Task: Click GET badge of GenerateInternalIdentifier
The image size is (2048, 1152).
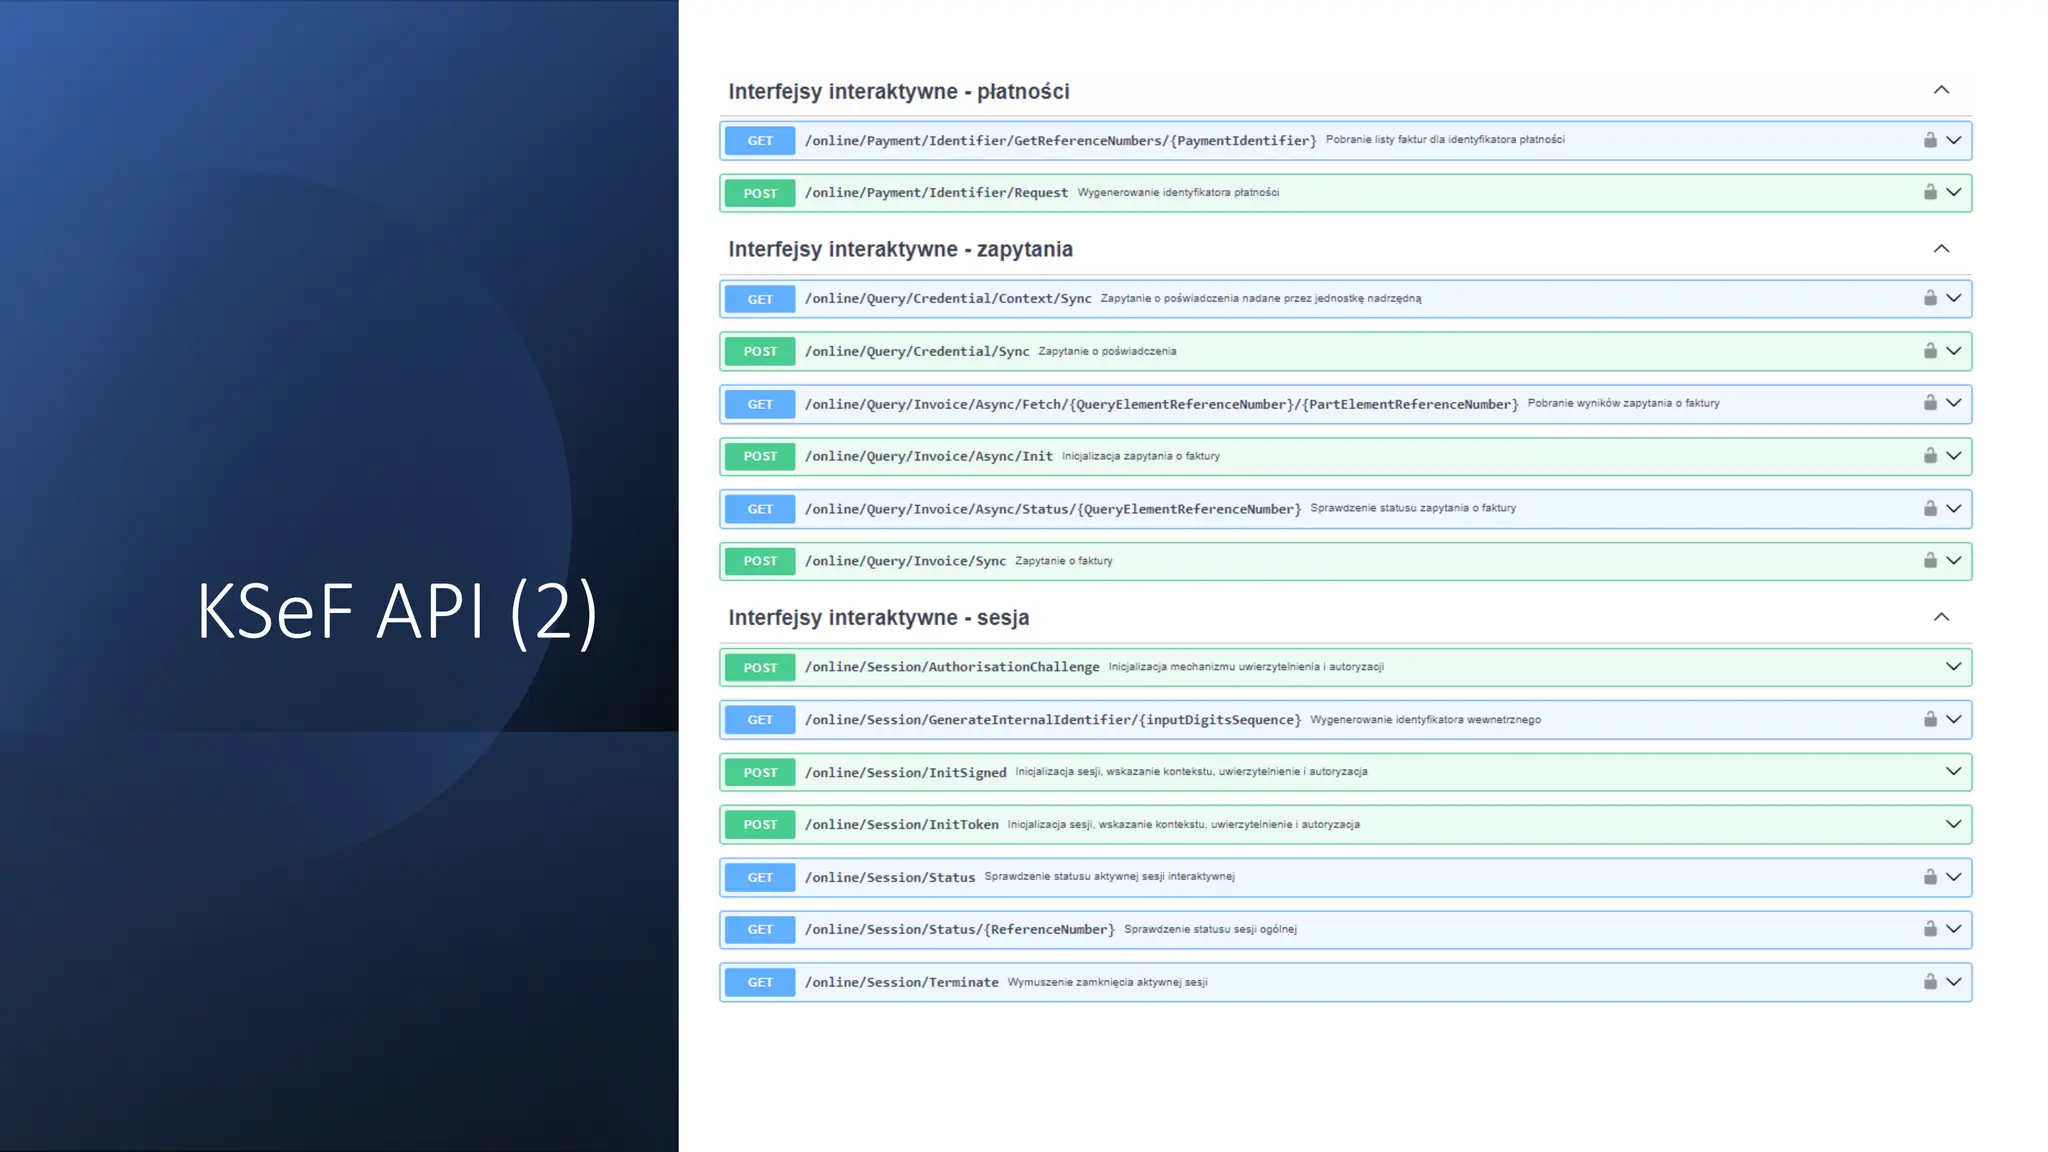Action: coord(760,720)
